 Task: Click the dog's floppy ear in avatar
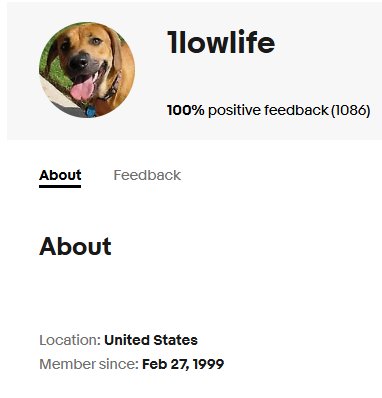(116, 50)
